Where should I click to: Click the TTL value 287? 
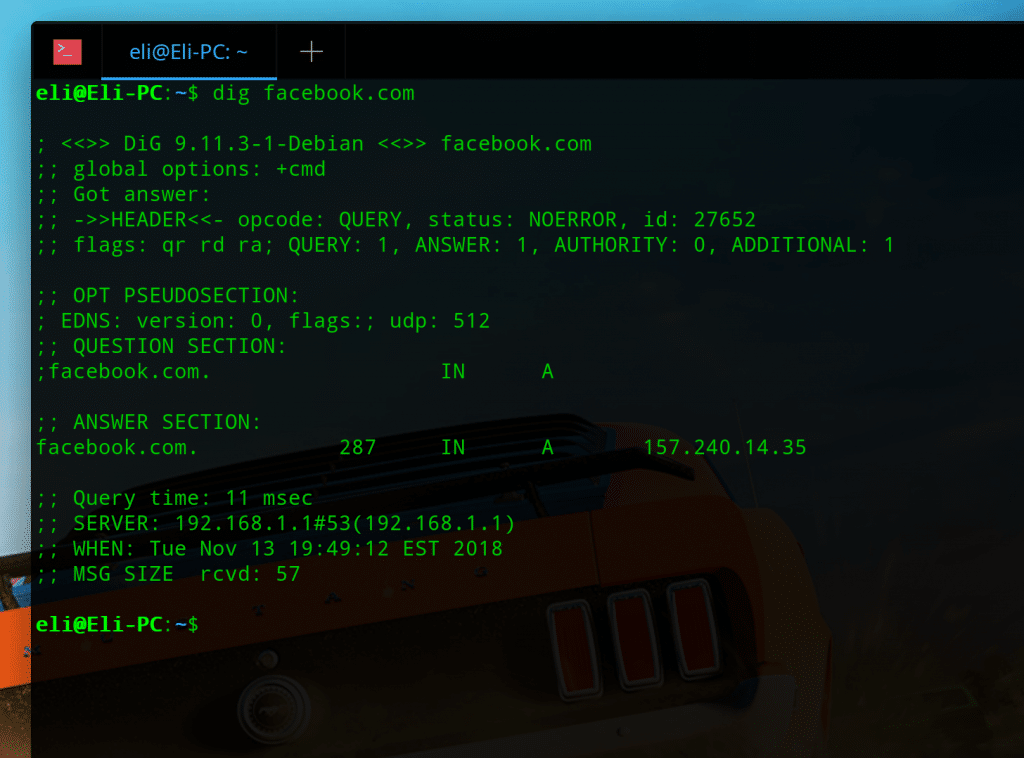(358, 448)
